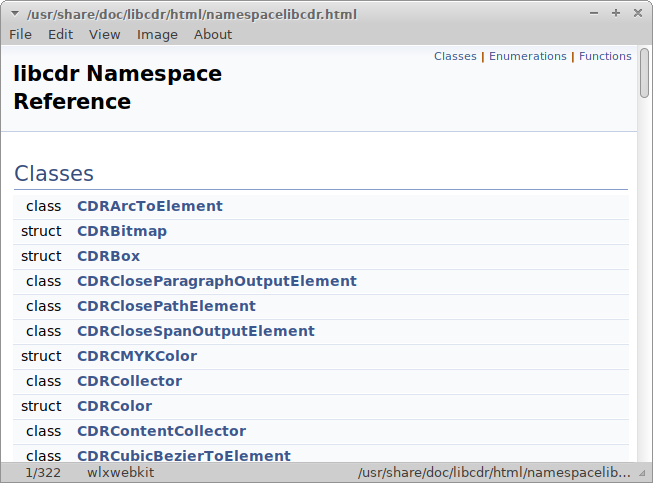
Task: Click the CDRContentCollector class link
Action: [x=161, y=431]
